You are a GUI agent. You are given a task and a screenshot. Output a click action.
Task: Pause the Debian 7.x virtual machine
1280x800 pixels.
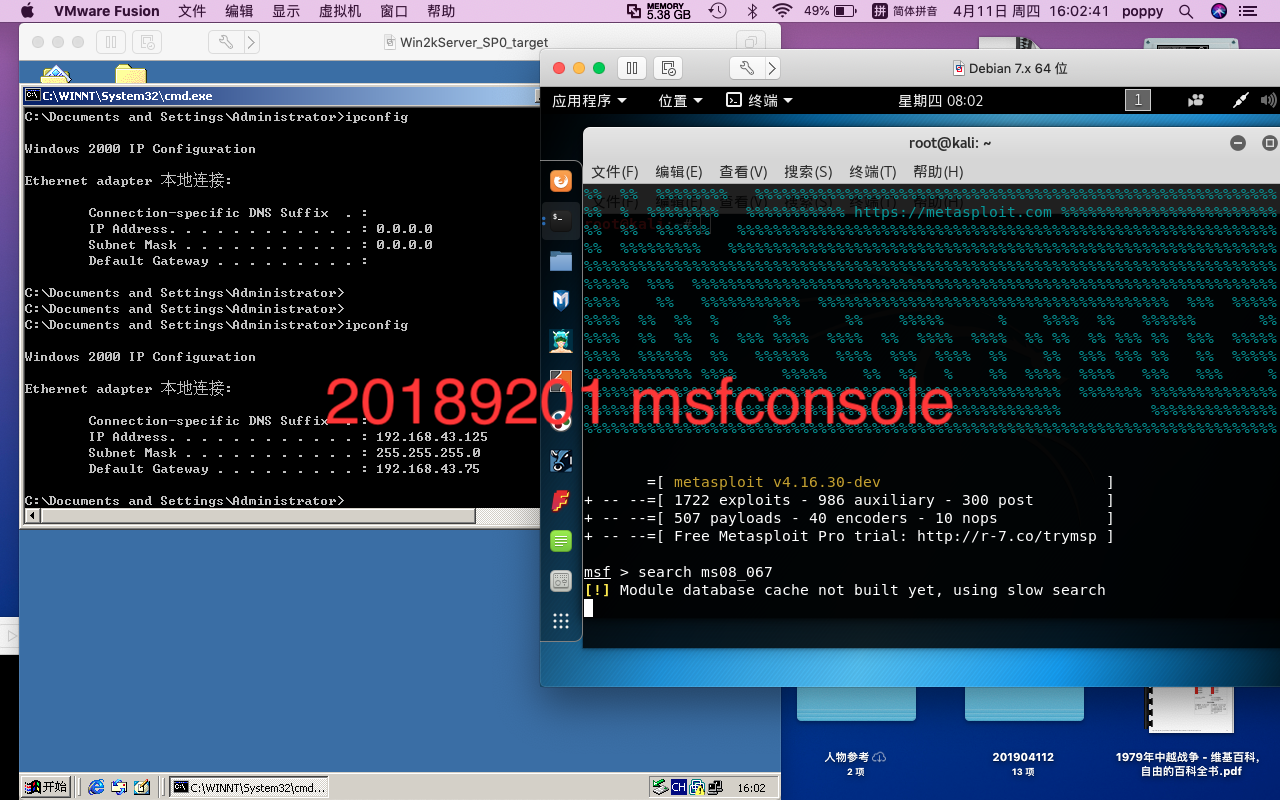click(631, 68)
